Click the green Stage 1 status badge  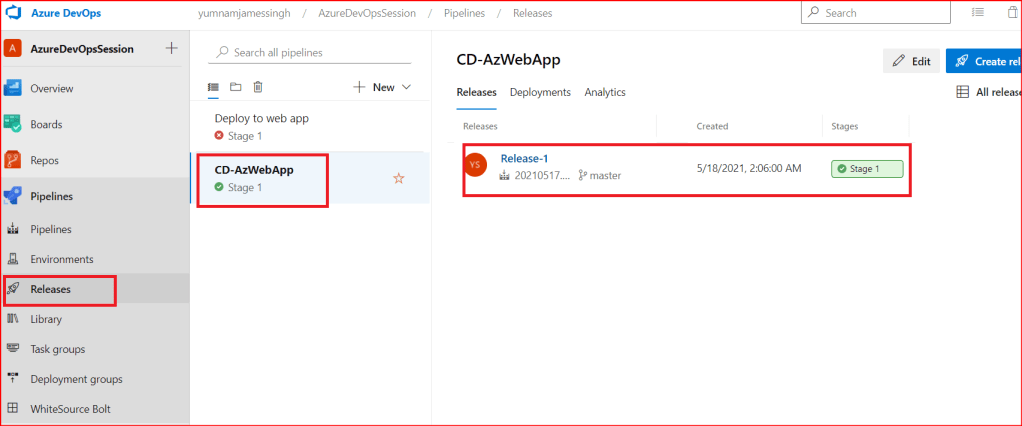(x=866, y=169)
